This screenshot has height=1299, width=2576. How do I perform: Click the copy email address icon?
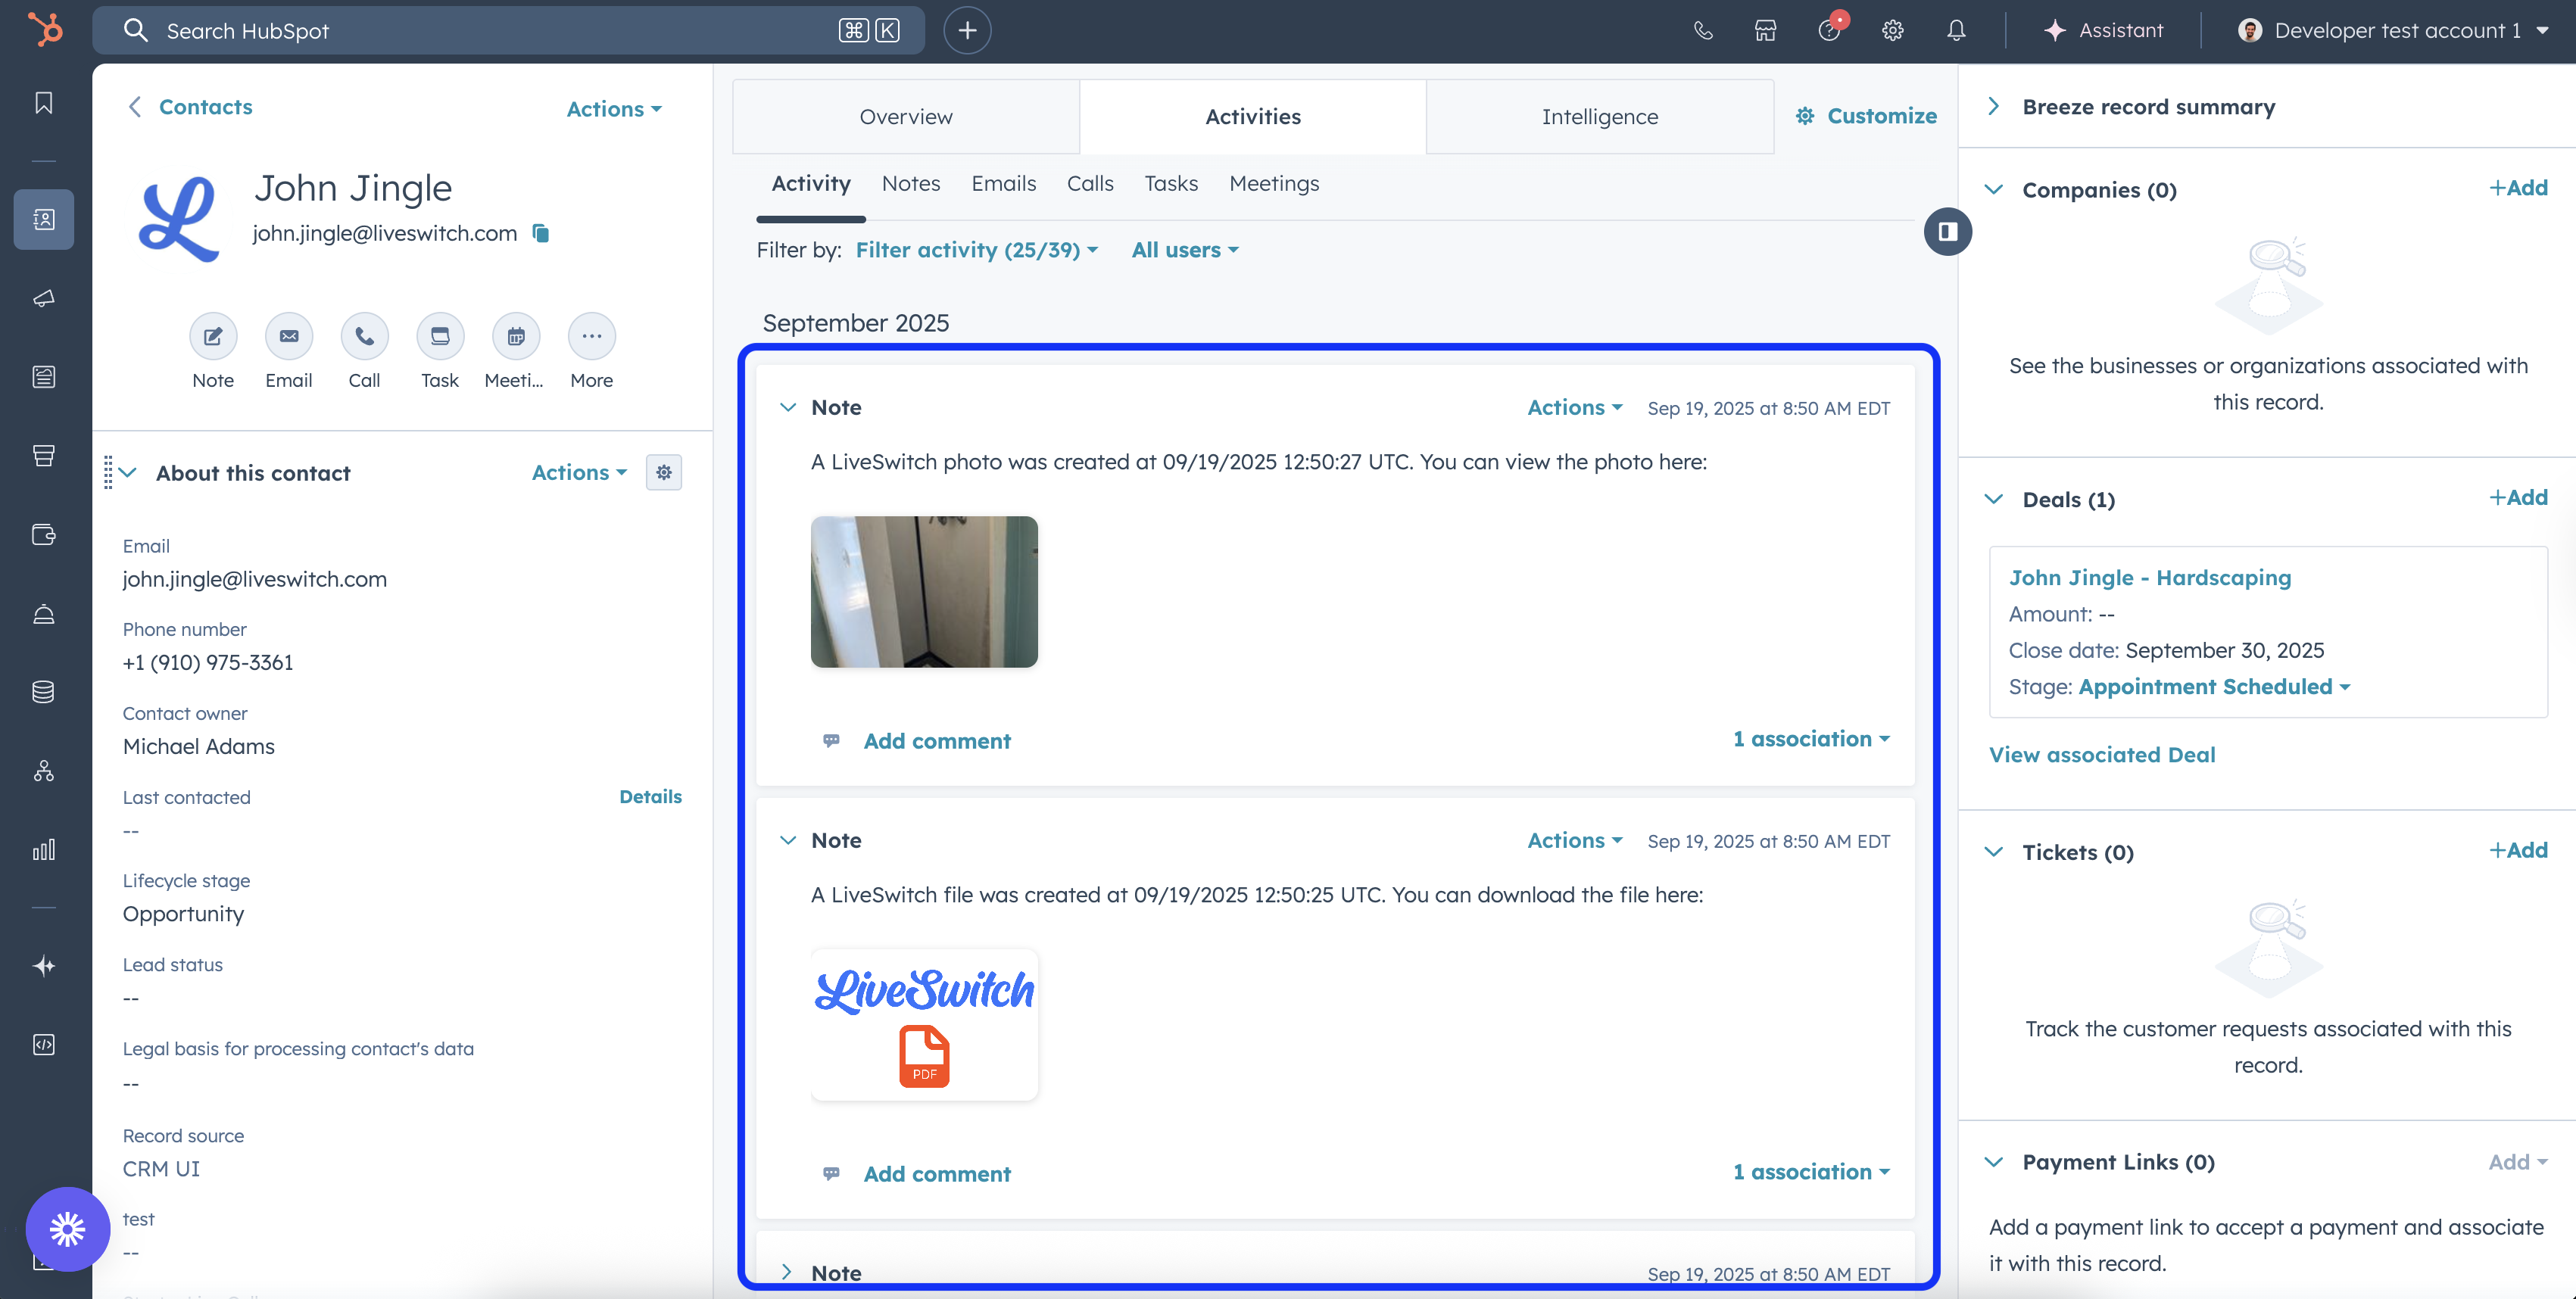541,233
